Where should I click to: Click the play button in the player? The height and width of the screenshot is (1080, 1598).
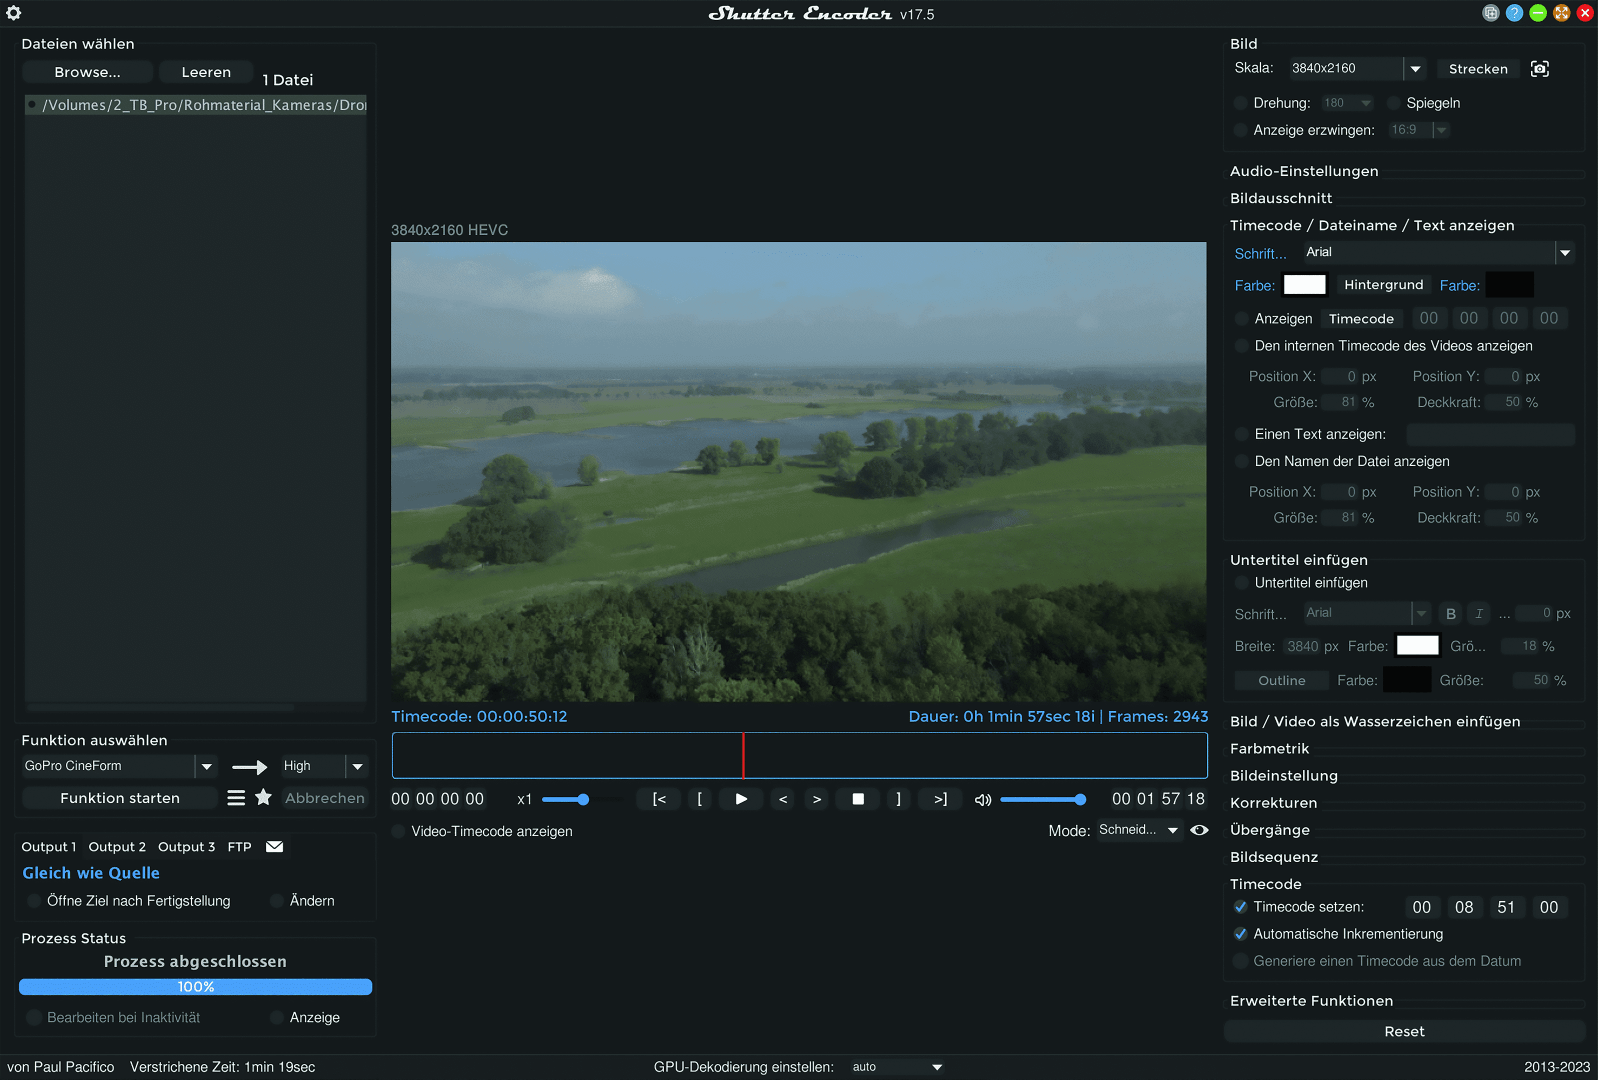point(741,799)
